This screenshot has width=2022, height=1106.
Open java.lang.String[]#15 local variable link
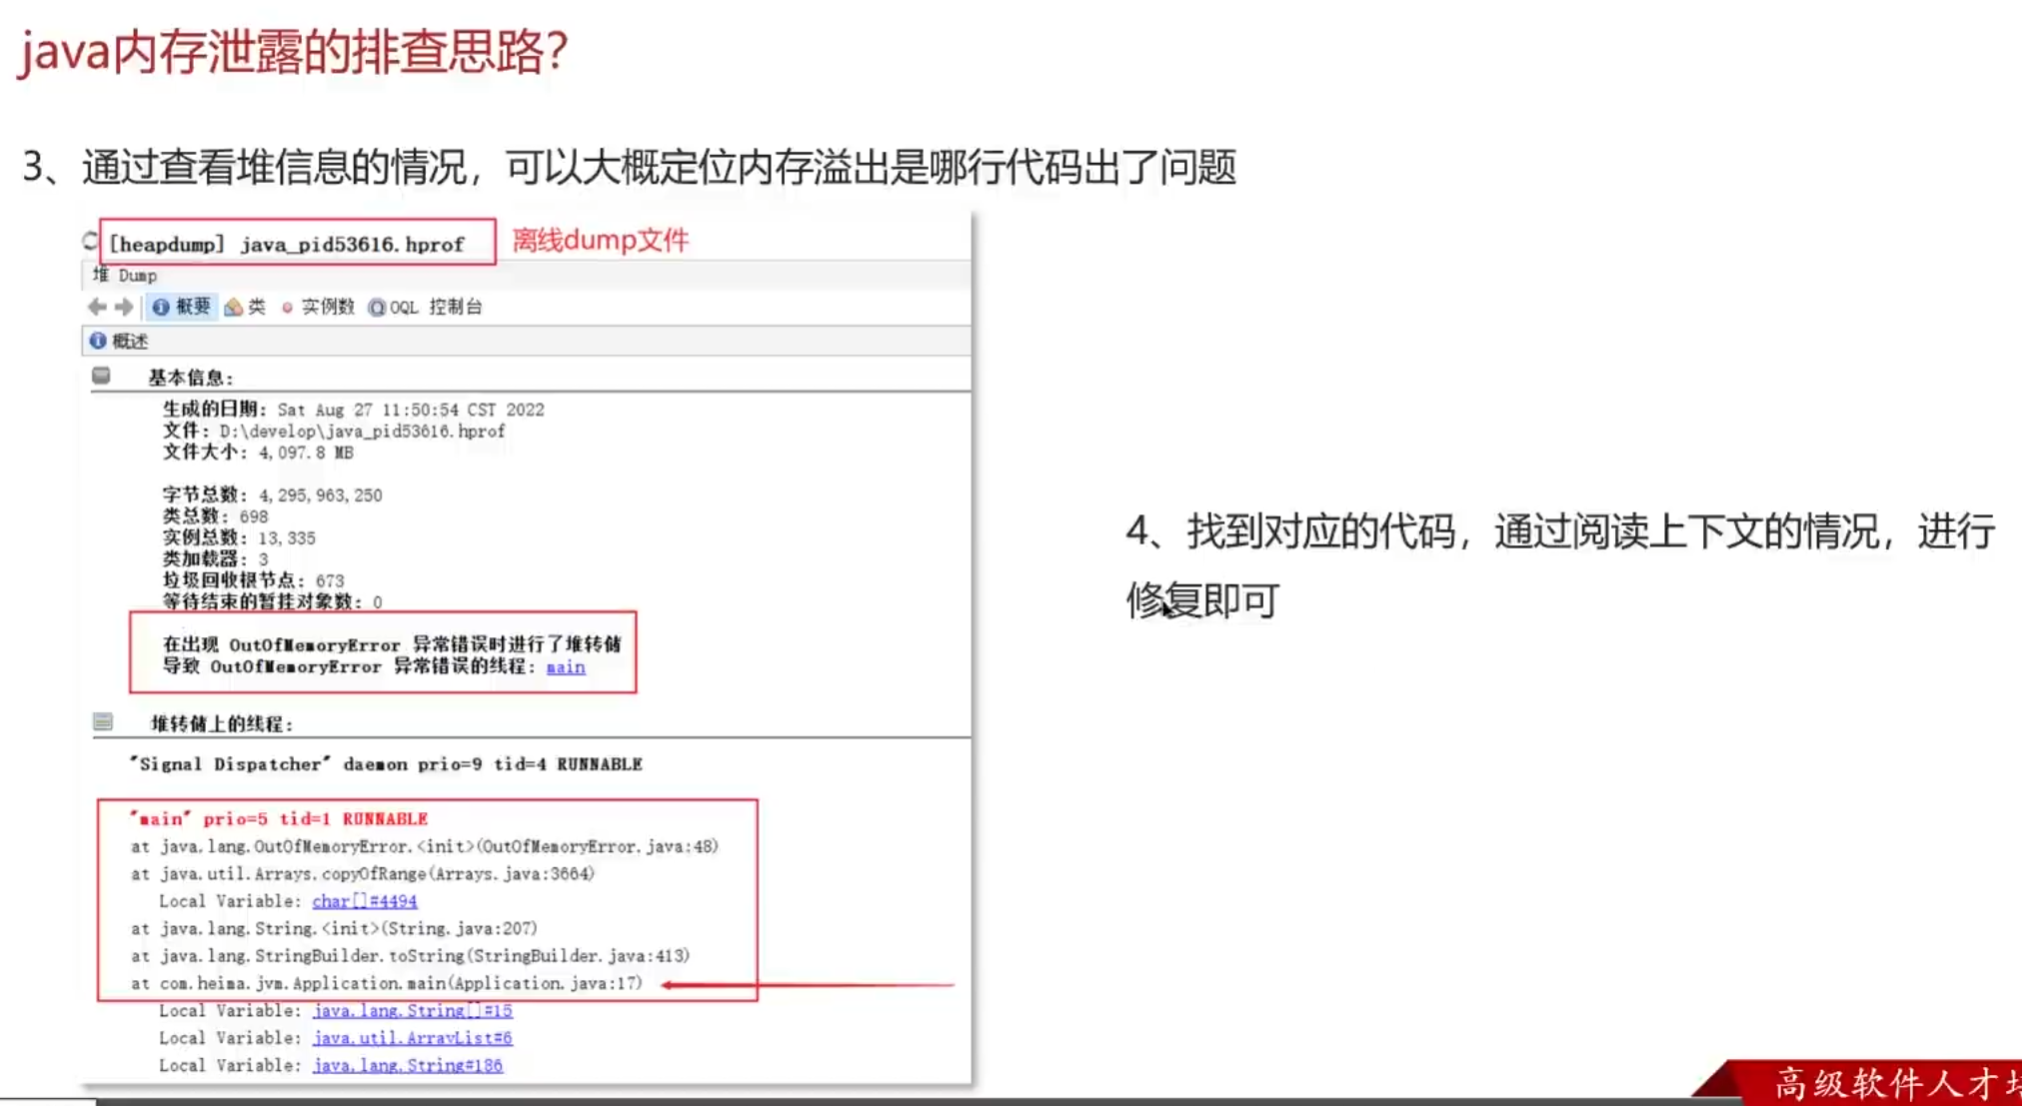(x=412, y=1011)
